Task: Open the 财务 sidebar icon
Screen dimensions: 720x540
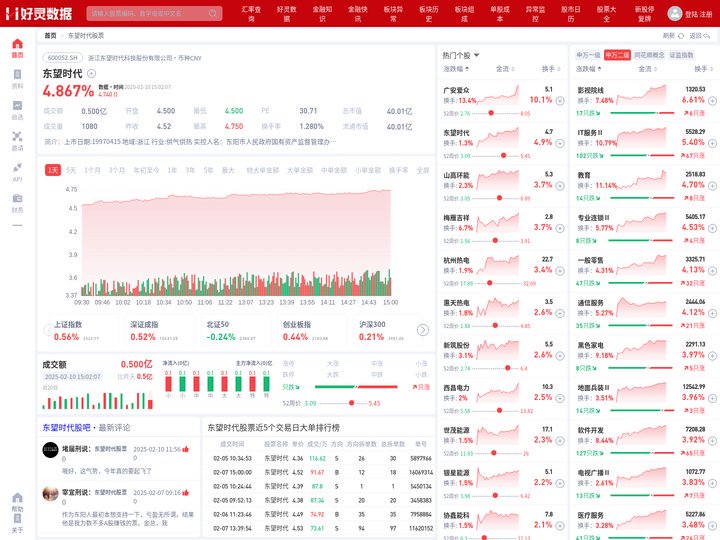Action: coord(17,198)
